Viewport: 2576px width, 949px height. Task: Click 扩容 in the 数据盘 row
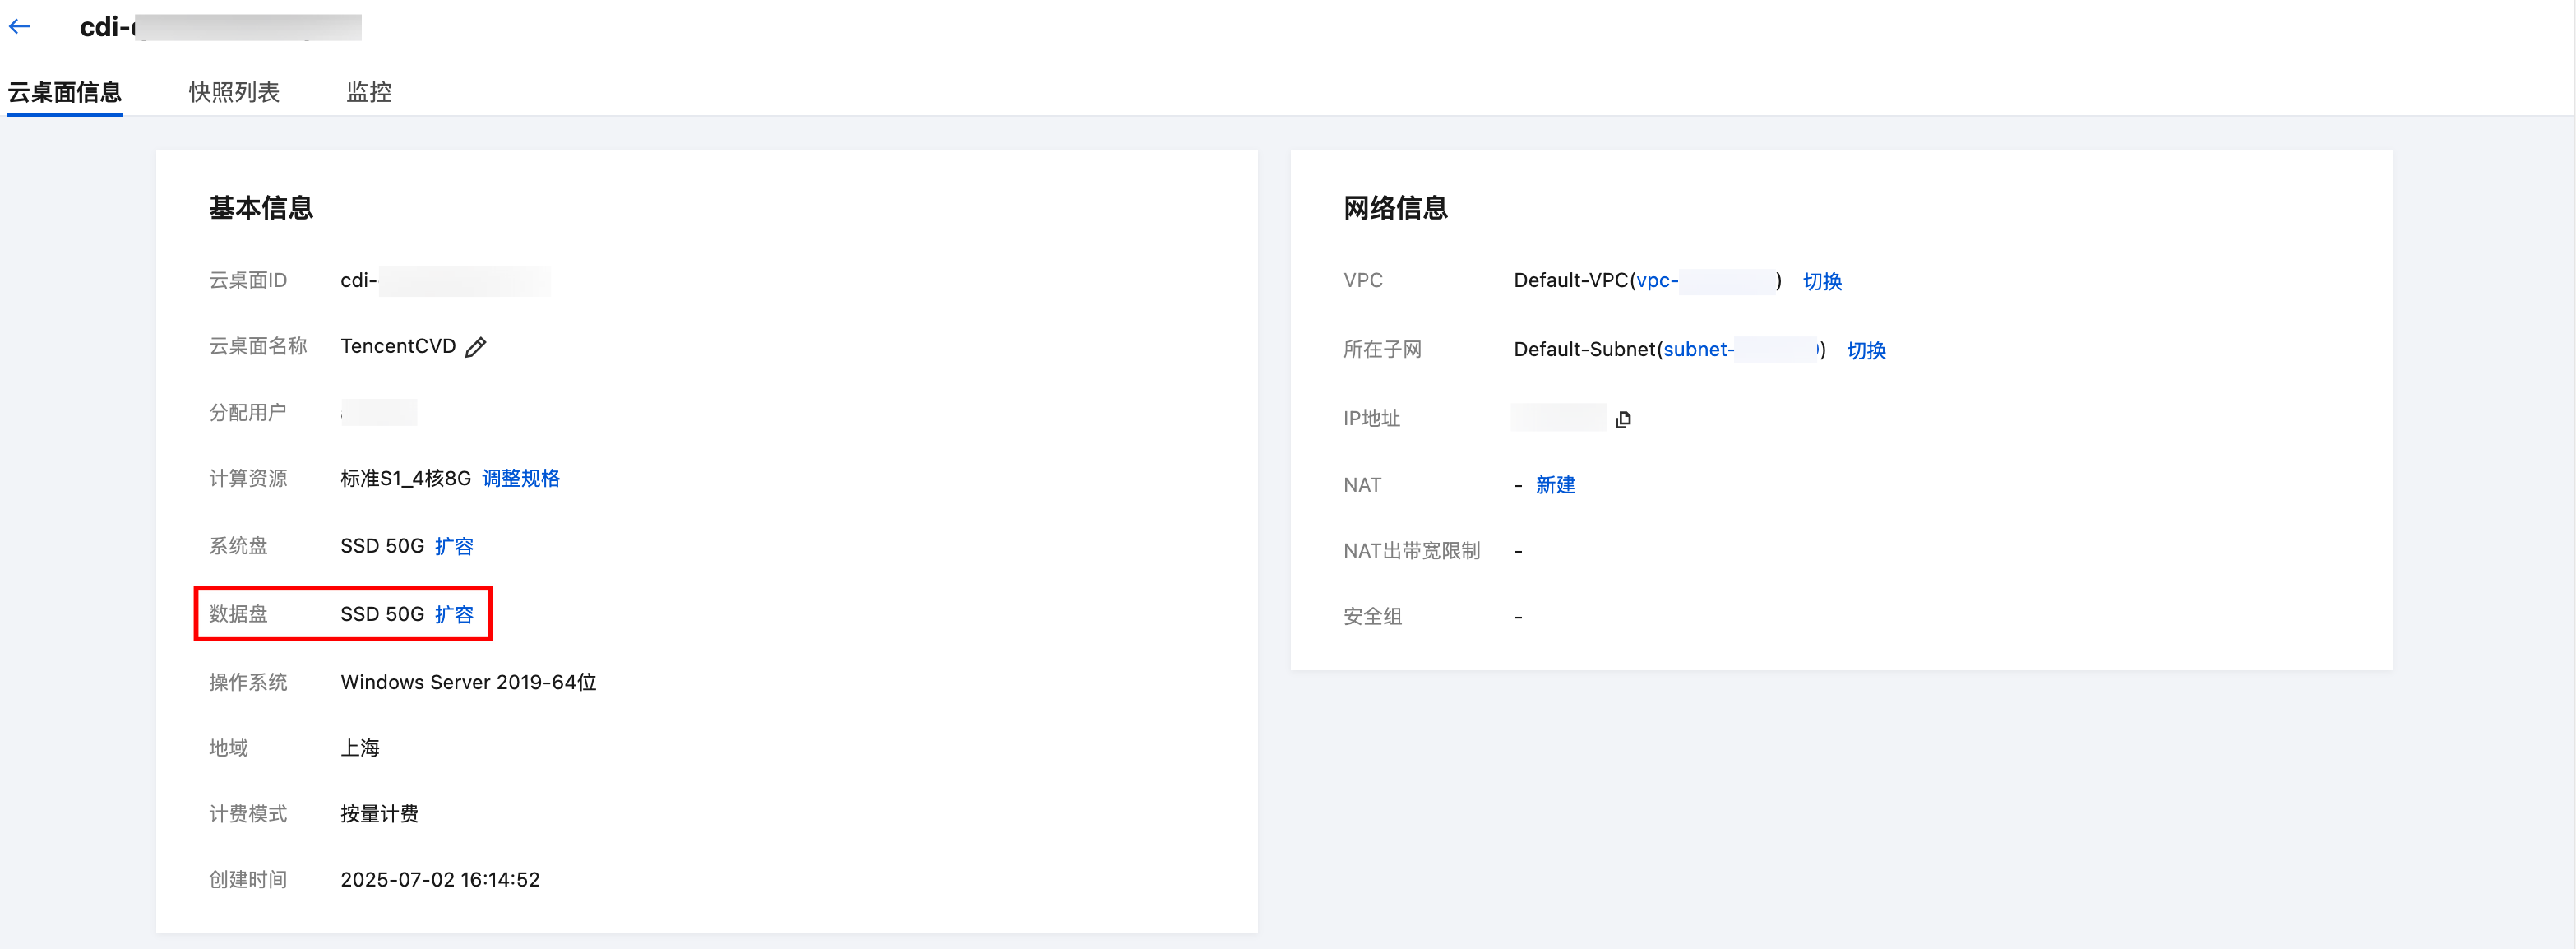click(x=454, y=614)
